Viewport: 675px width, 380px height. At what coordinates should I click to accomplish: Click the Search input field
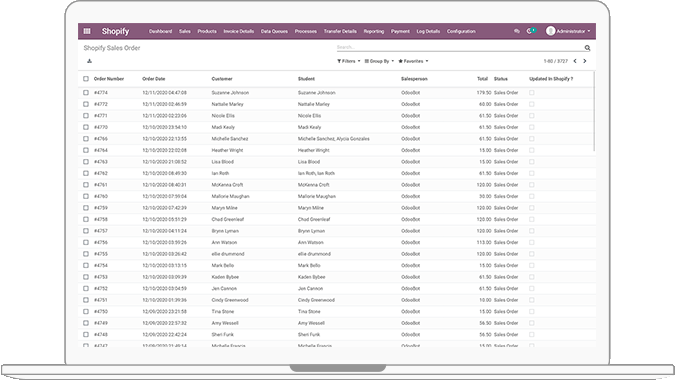pyautogui.click(x=460, y=47)
